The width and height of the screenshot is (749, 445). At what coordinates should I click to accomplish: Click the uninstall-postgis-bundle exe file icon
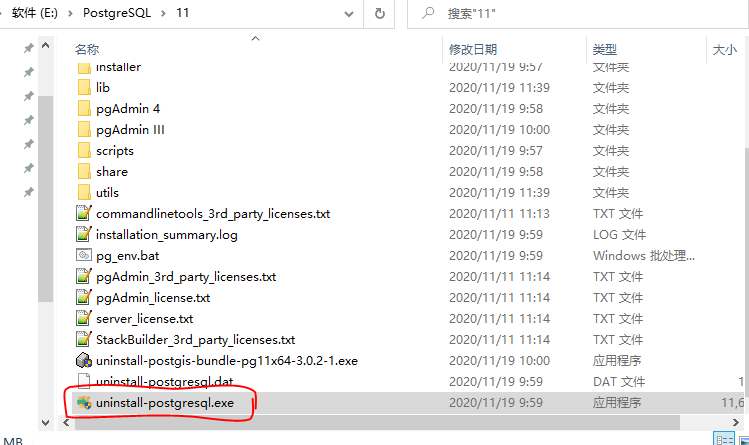pos(84,361)
